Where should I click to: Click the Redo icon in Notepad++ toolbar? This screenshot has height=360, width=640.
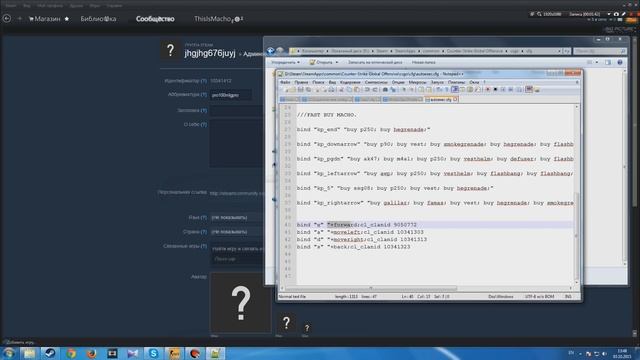(x=375, y=89)
